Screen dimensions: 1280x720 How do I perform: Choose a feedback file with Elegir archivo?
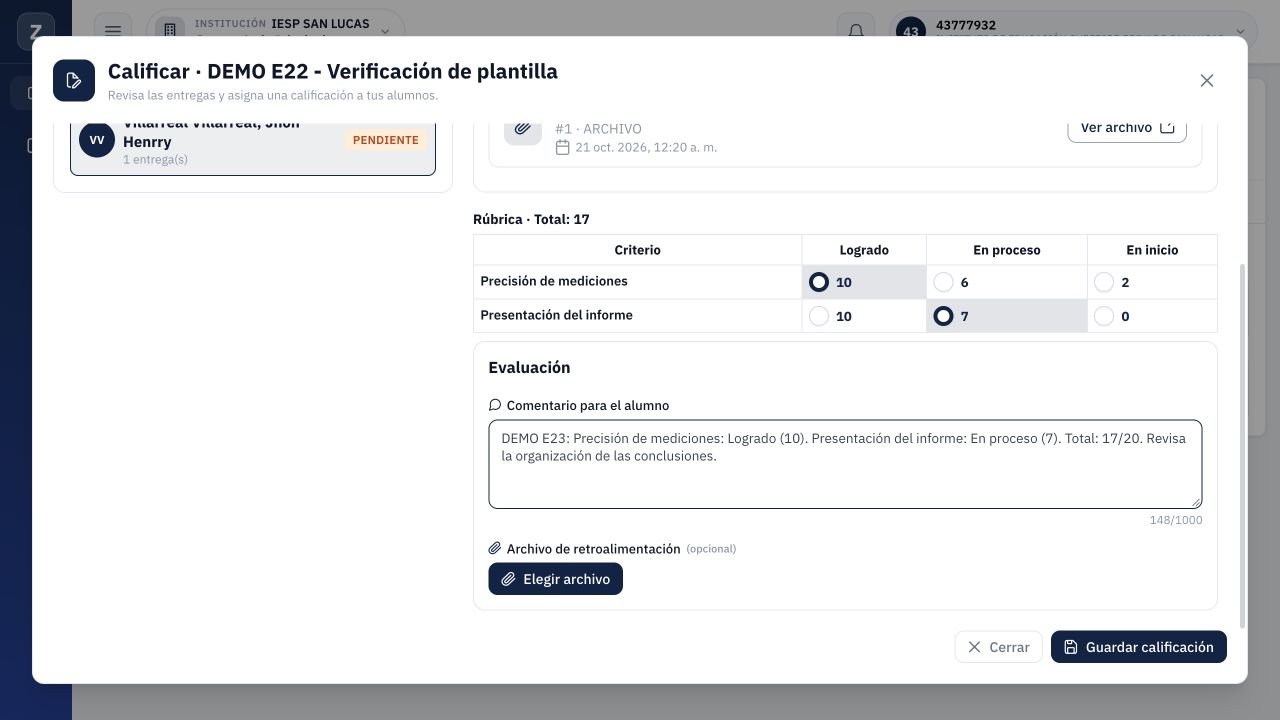pyautogui.click(x=555, y=579)
